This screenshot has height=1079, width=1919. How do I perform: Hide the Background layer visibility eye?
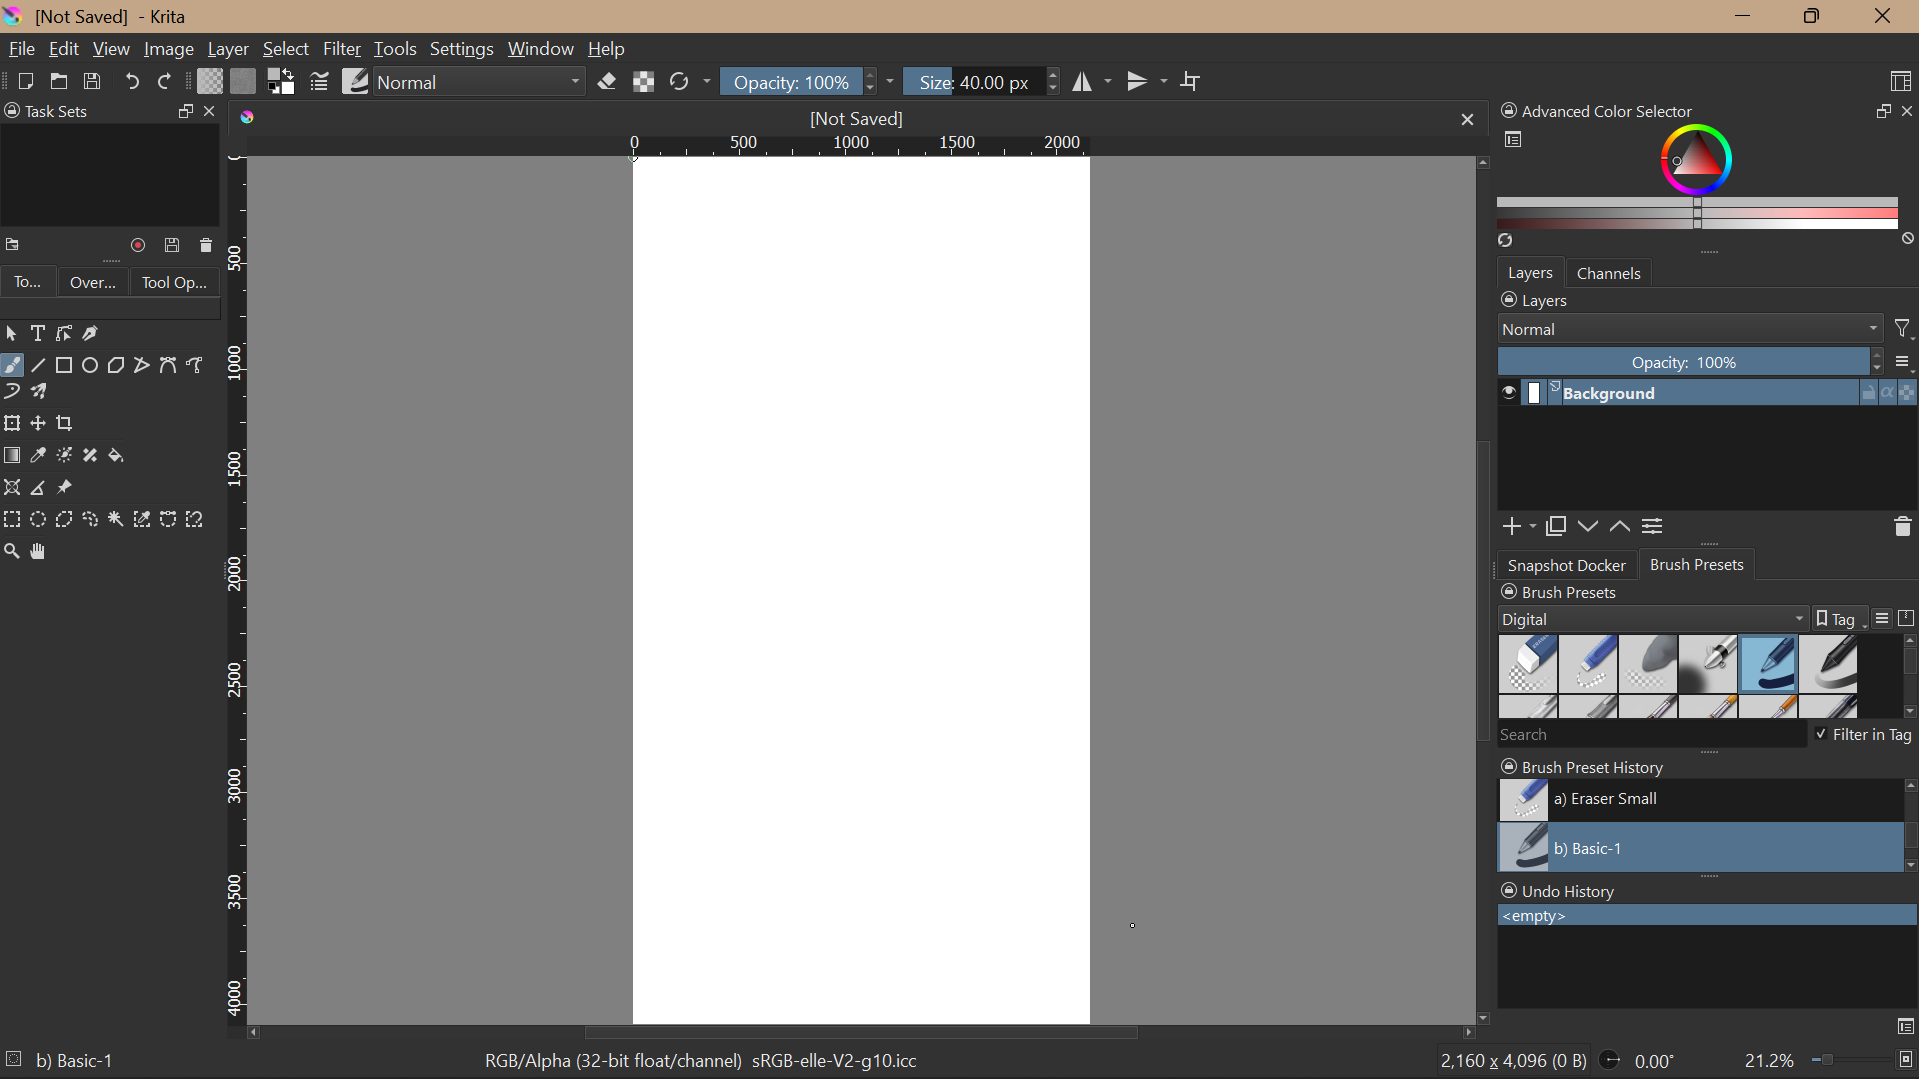click(x=1509, y=393)
